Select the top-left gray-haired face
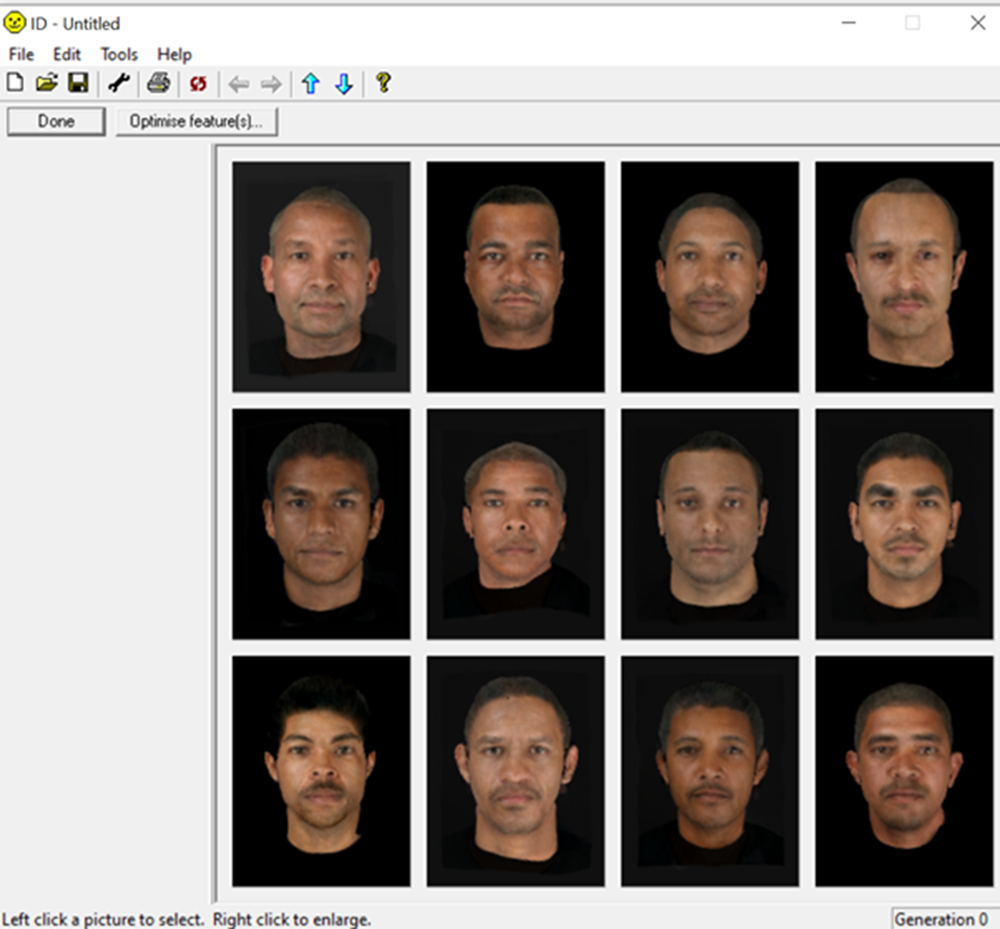The width and height of the screenshot is (1000, 929). tap(319, 276)
